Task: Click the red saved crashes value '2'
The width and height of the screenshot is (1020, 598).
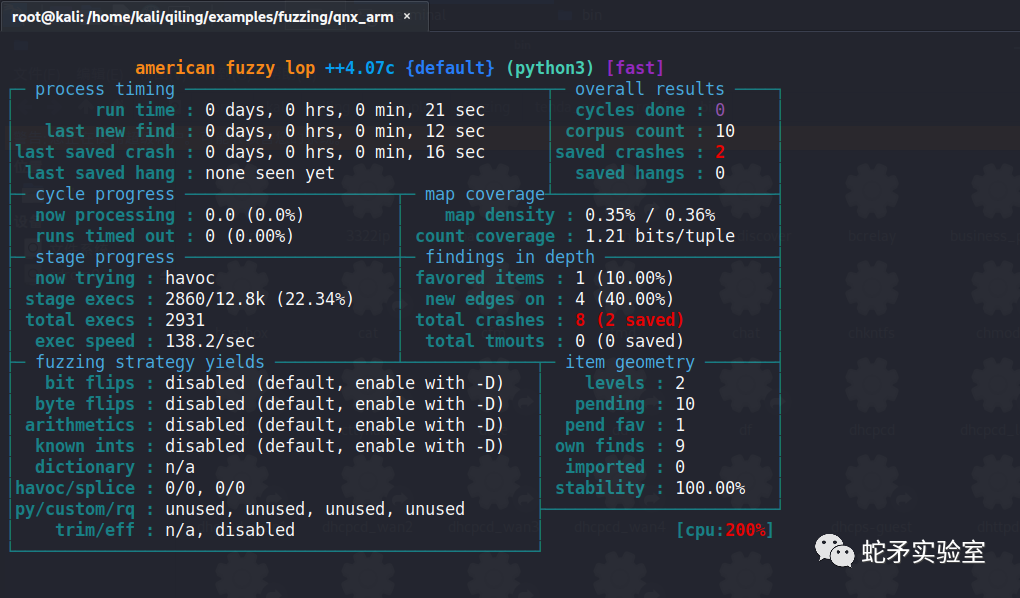Action: (720, 152)
